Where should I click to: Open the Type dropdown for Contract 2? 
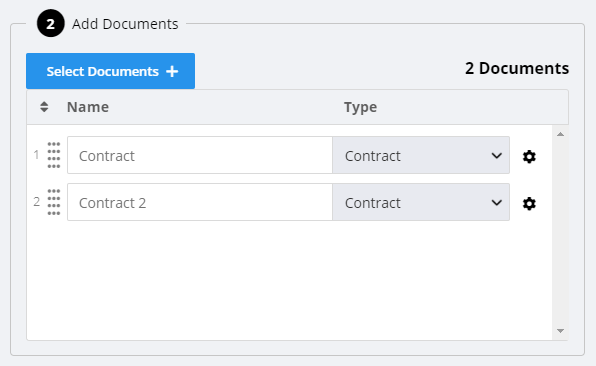pyautogui.click(x=421, y=202)
